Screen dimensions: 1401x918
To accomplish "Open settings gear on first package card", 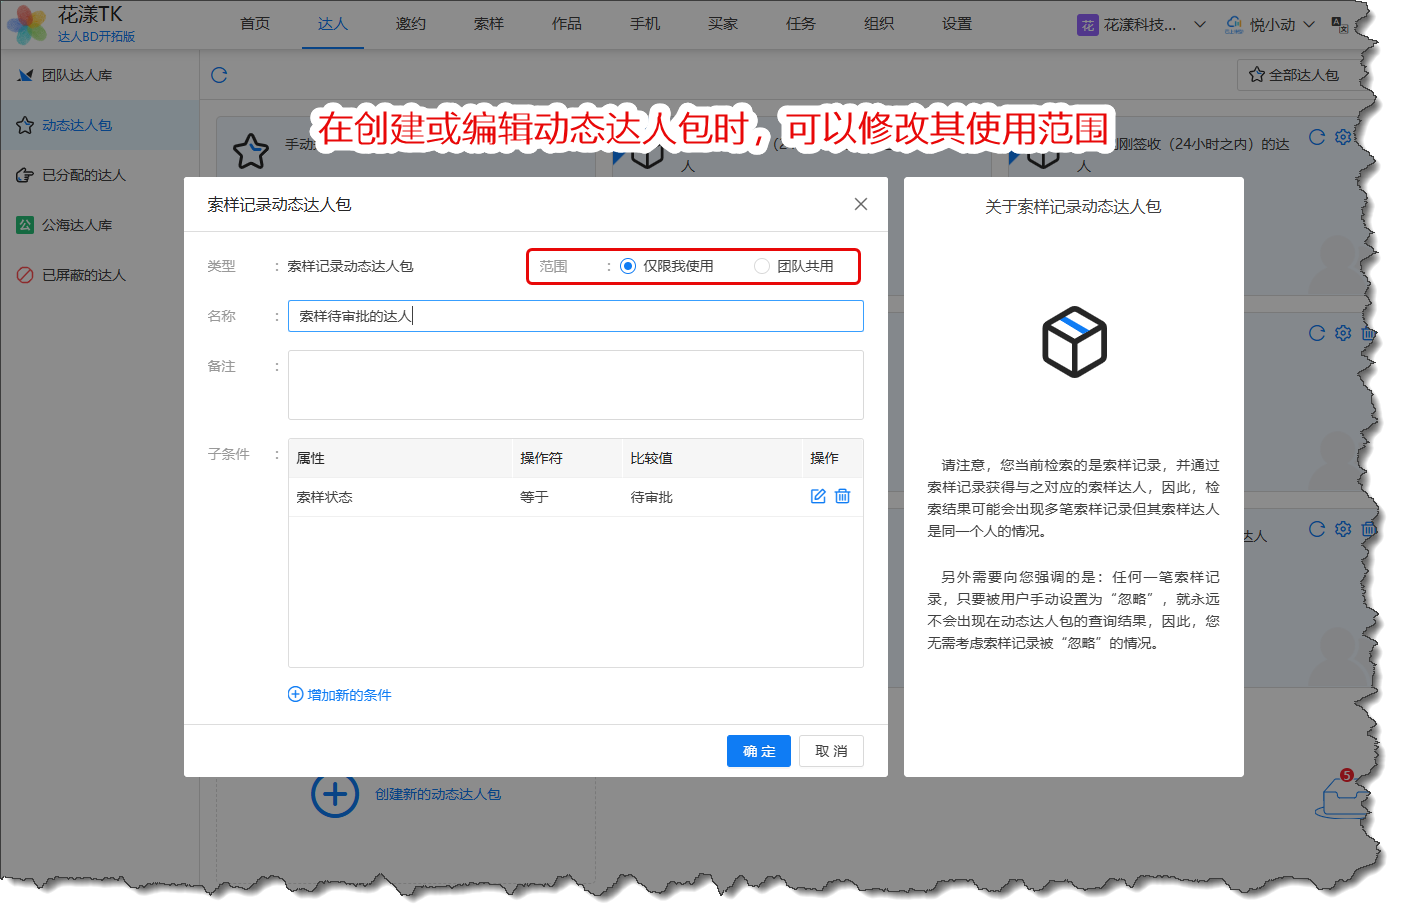I will [1343, 137].
